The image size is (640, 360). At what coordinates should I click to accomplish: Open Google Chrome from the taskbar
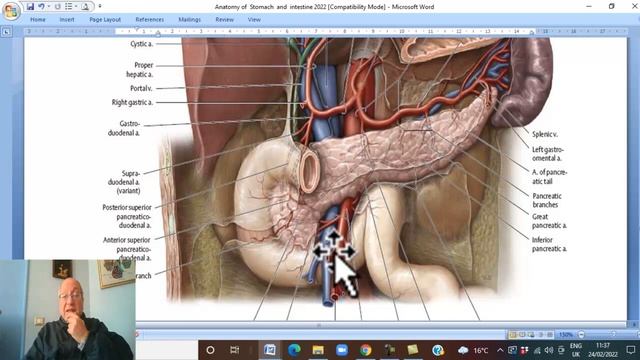click(366, 350)
